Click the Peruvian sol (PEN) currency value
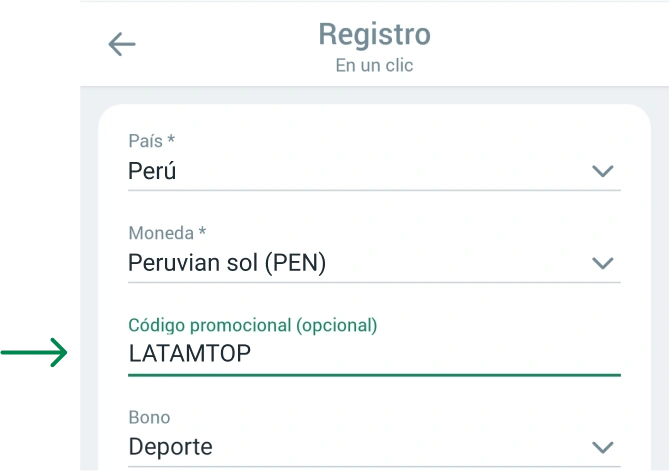This screenshot has height=472, width=669. 227,263
